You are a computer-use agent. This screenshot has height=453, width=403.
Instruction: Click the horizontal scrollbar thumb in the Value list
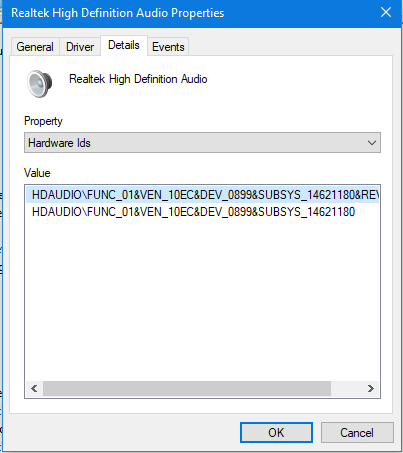(x=187, y=389)
